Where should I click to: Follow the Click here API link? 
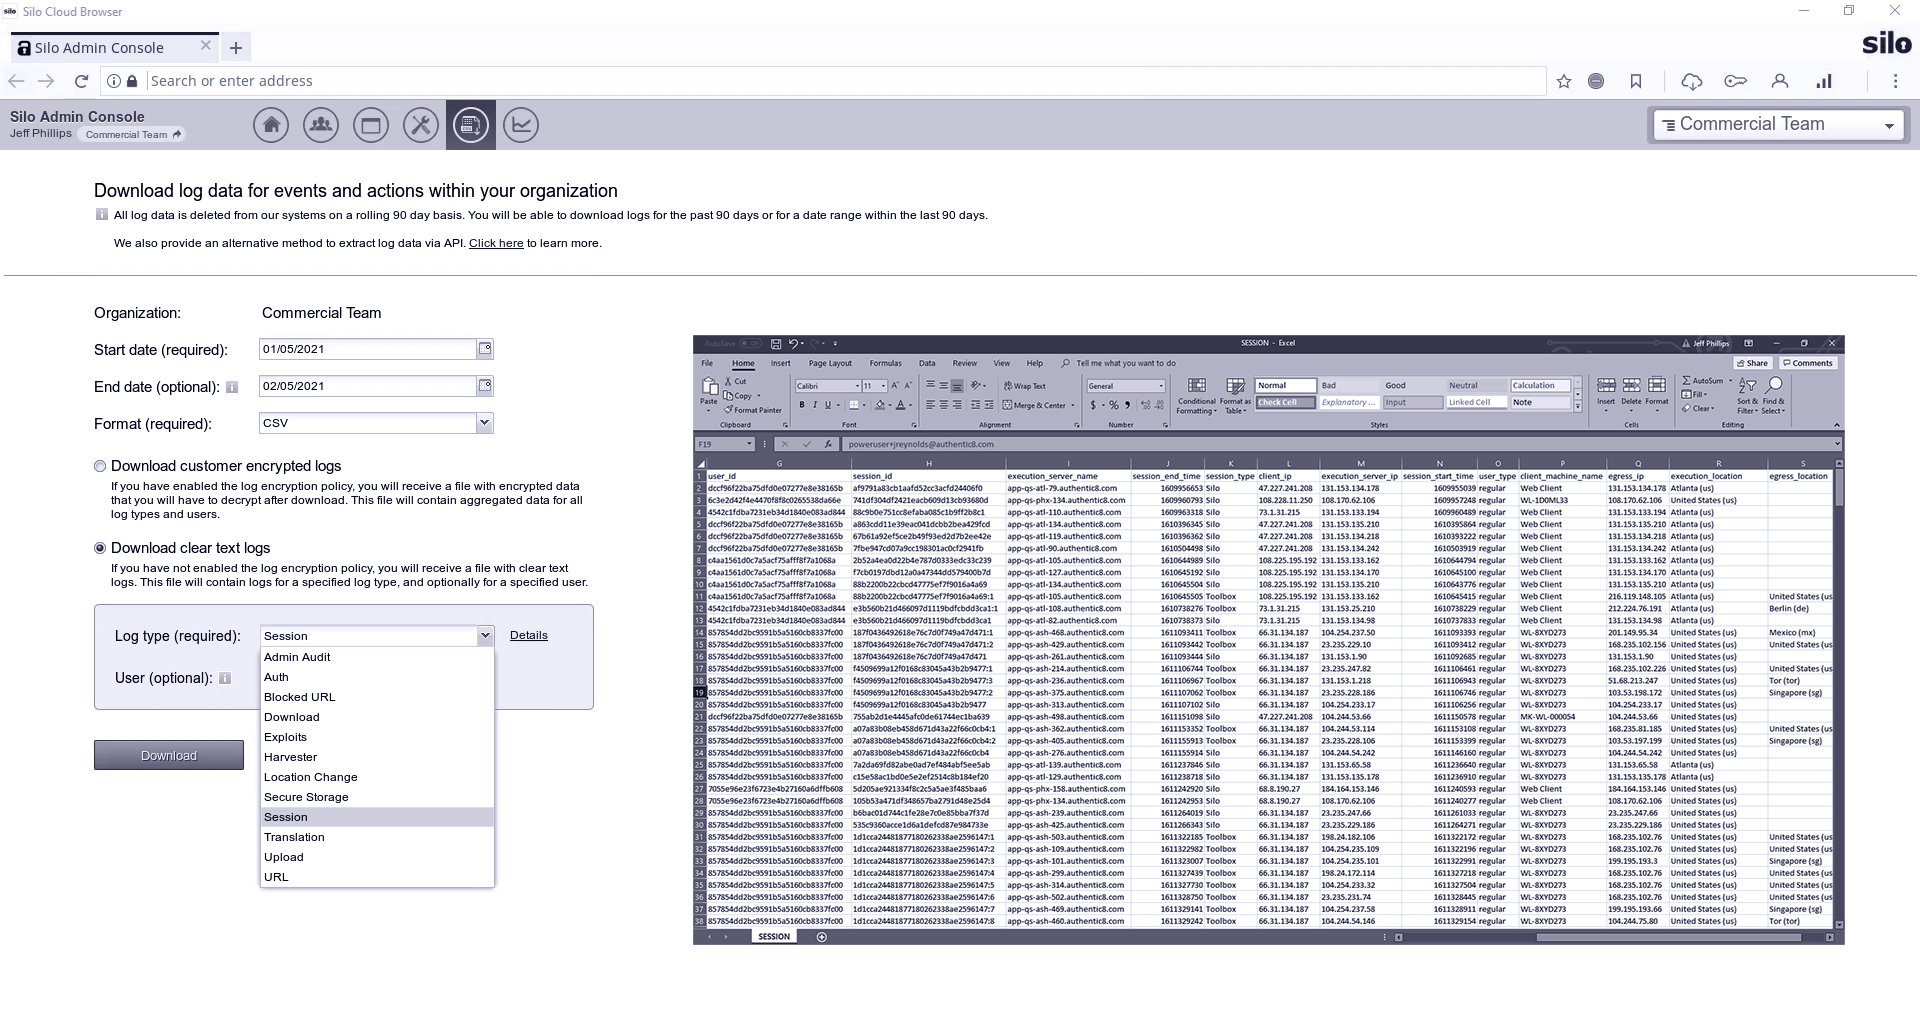[496, 243]
